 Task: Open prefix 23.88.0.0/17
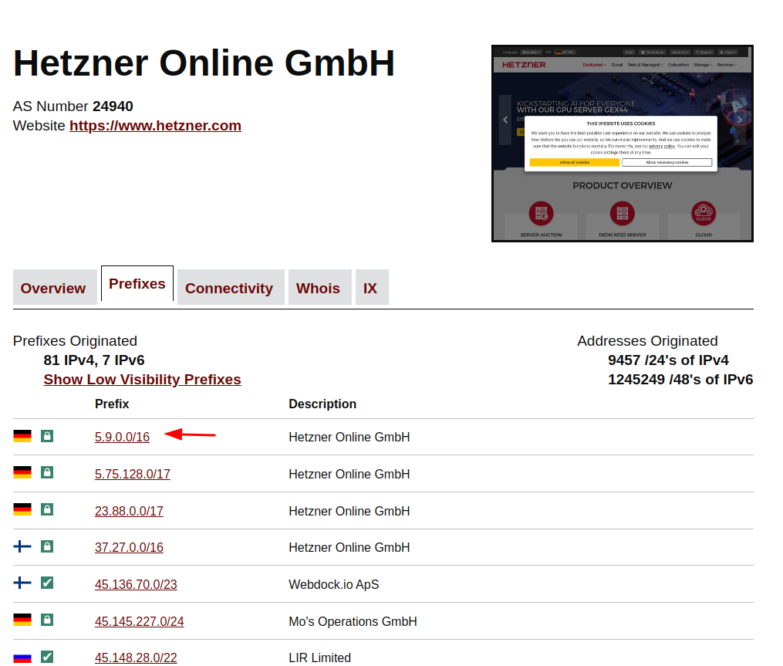129,511
